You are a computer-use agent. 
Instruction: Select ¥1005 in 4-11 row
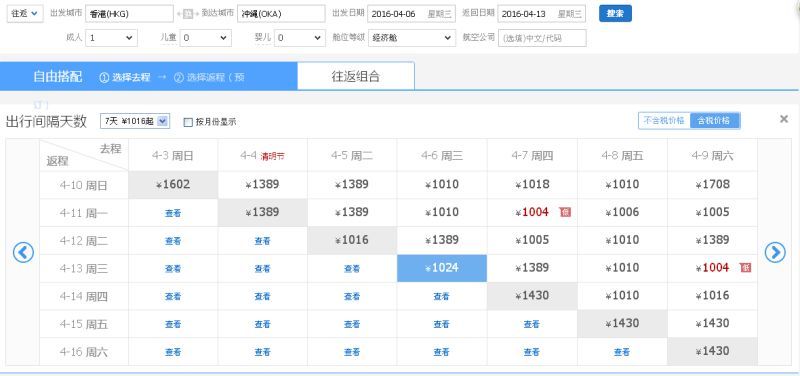coord(712,212)
